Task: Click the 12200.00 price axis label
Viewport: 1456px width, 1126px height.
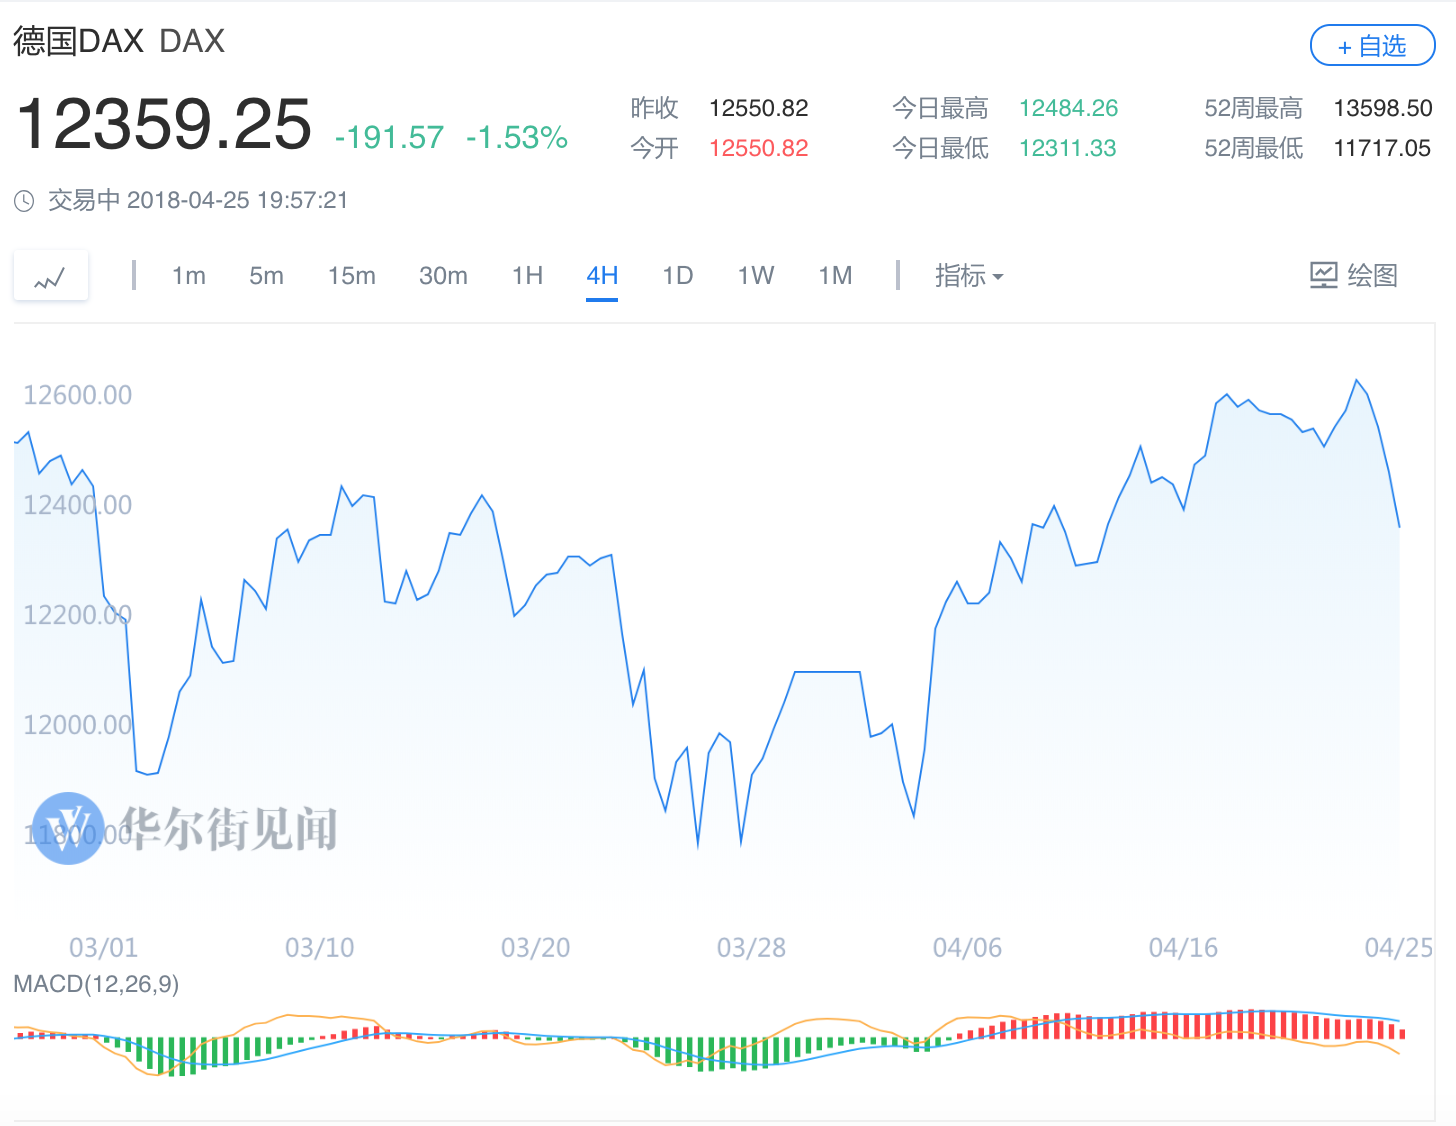Action: (78, 615)
